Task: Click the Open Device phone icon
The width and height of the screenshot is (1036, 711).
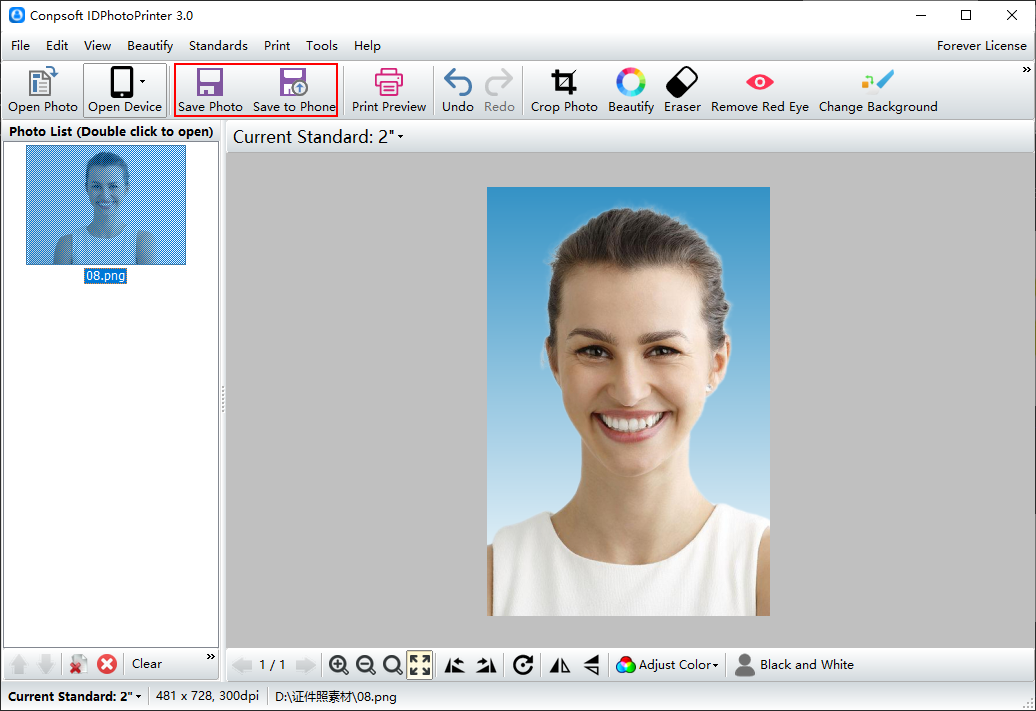Action: [122, 83]
